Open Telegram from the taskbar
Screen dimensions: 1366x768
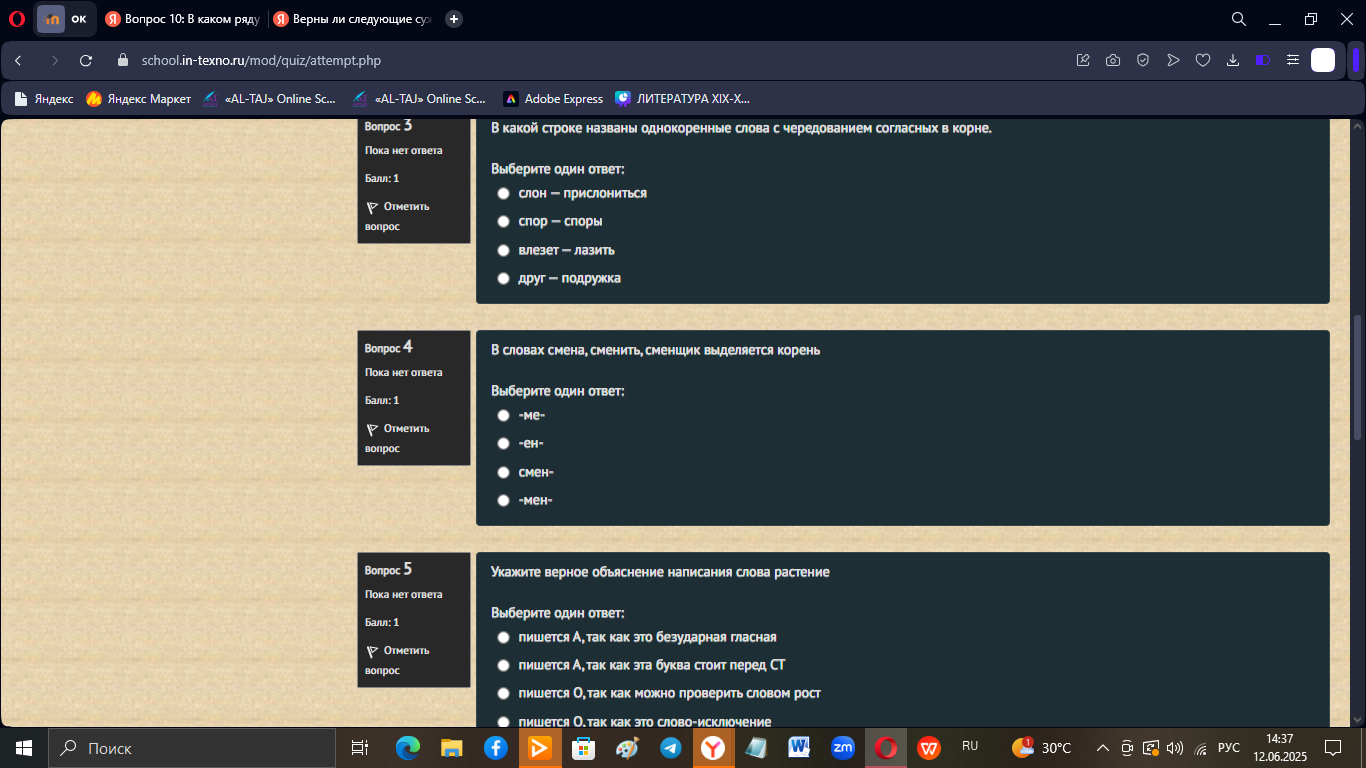point(670,748)
